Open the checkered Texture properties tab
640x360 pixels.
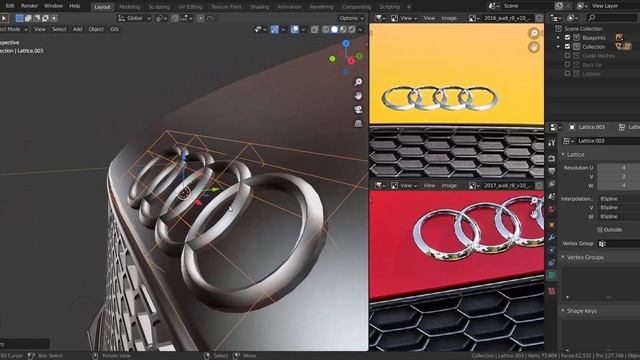(x=552, y=291)
